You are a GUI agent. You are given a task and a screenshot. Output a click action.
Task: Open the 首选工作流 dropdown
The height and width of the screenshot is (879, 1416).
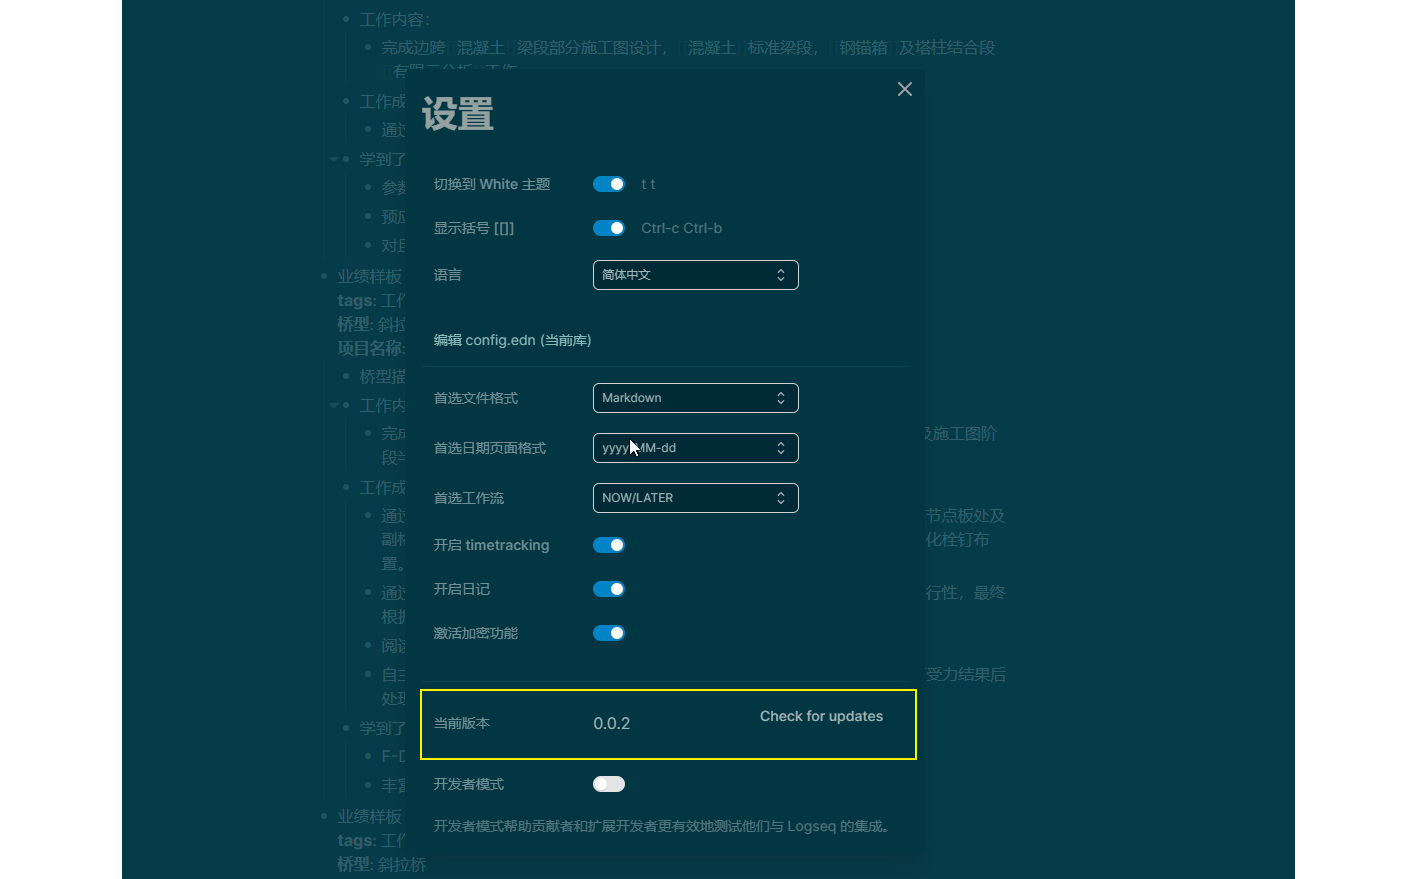695,497
